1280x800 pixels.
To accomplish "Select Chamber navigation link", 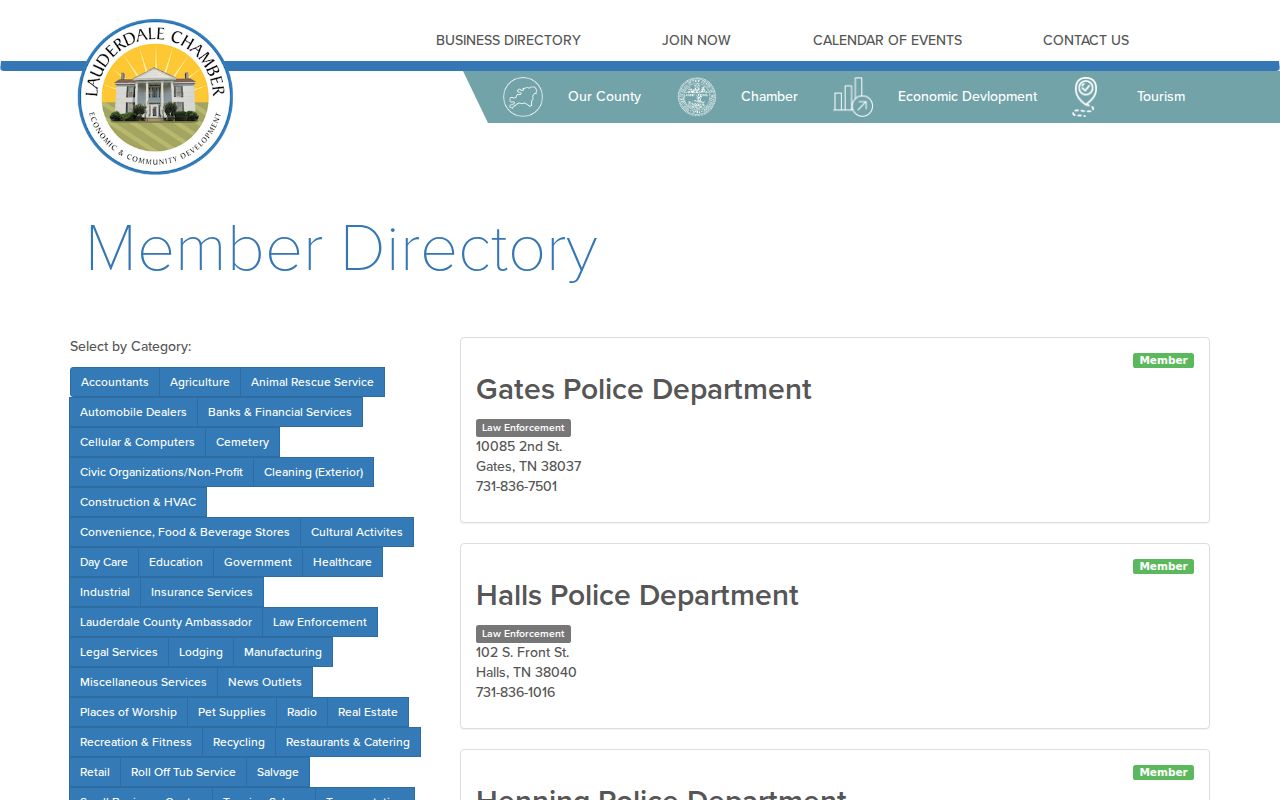I will pyautogui.click(x=769, y=97).
